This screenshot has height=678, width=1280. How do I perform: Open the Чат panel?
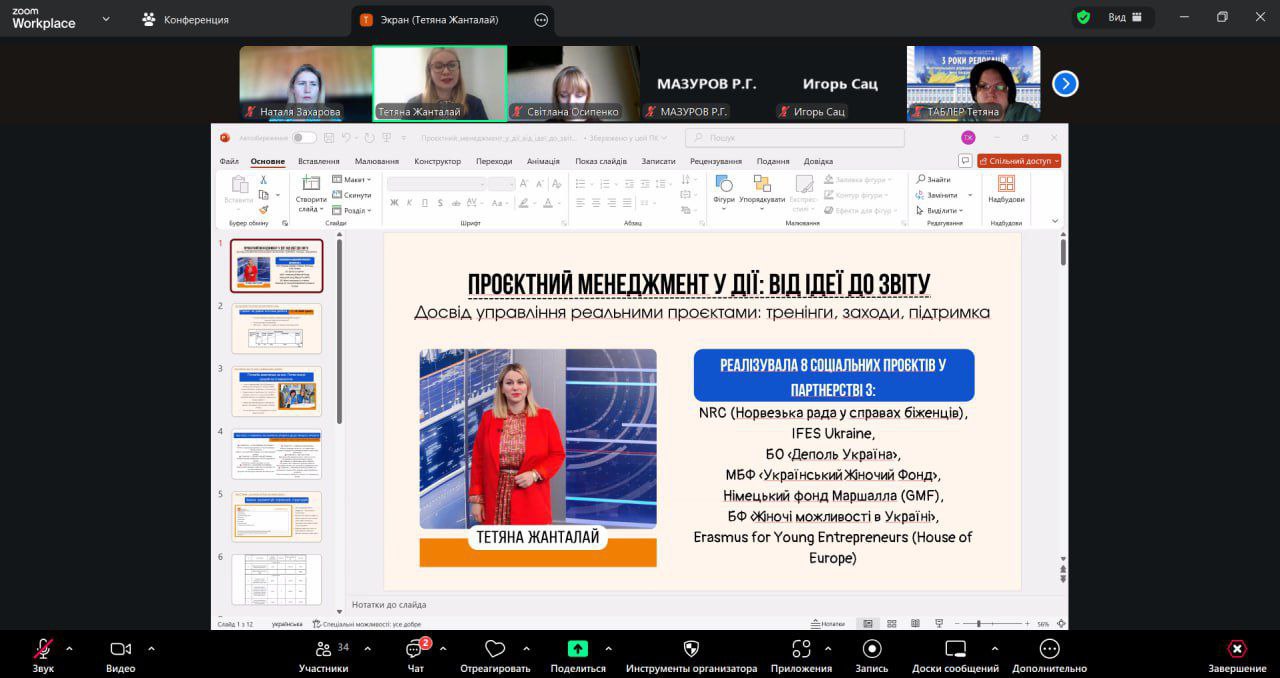(415, 649)
